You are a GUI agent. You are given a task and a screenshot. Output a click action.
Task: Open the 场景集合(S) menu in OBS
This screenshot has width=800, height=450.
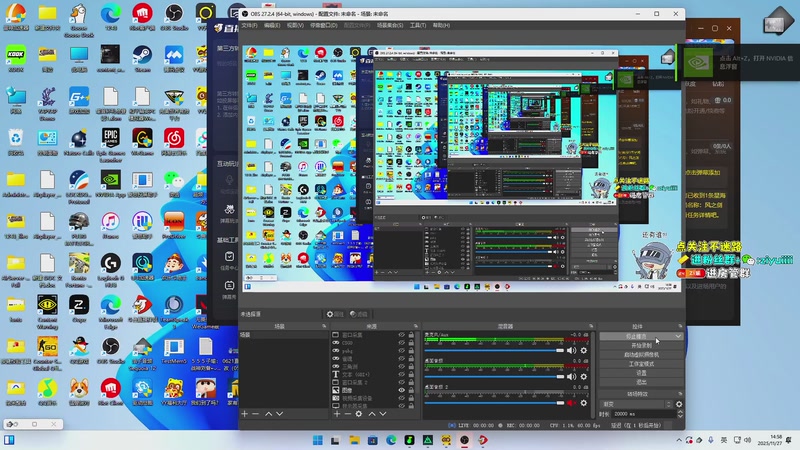[390, 25]
